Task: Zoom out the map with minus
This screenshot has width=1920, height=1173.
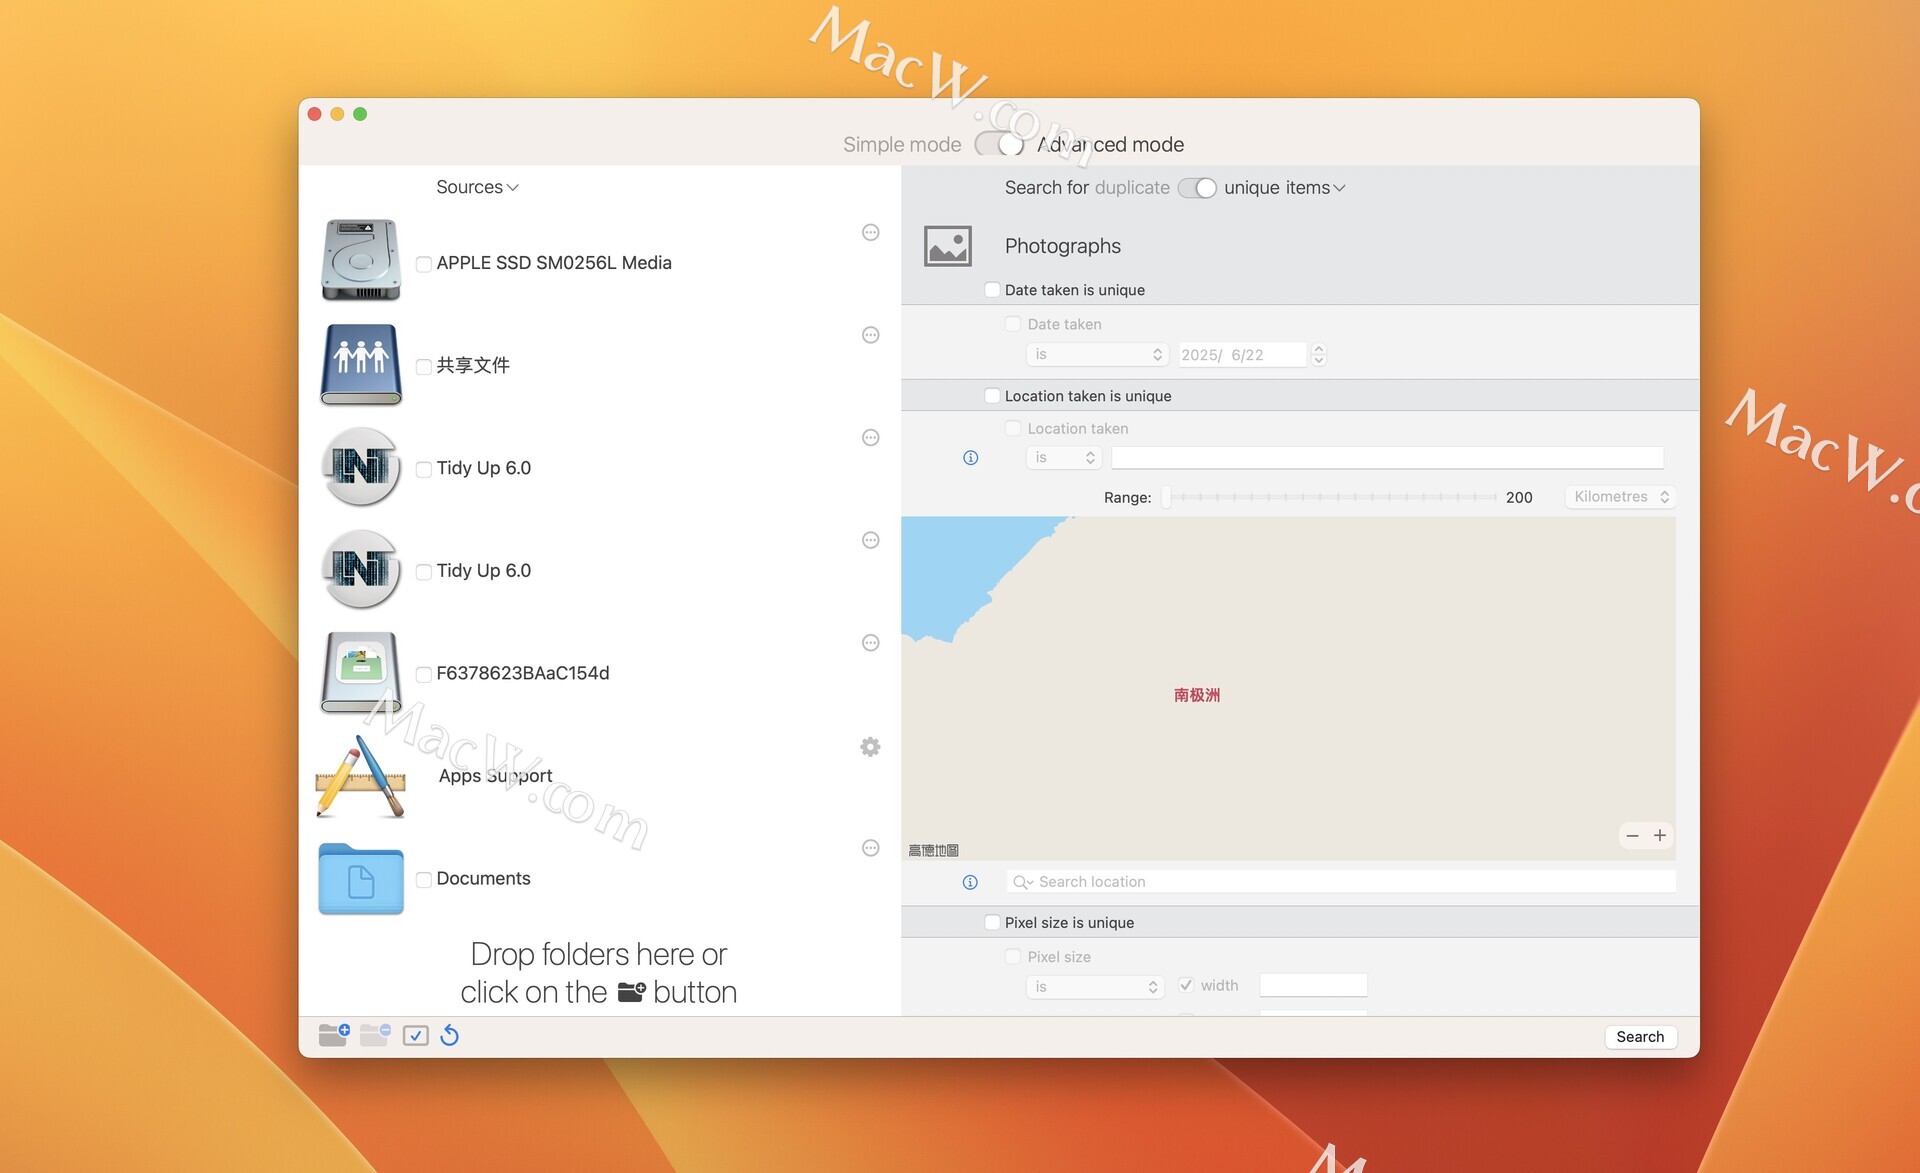Action: [x=1632, y=835]
